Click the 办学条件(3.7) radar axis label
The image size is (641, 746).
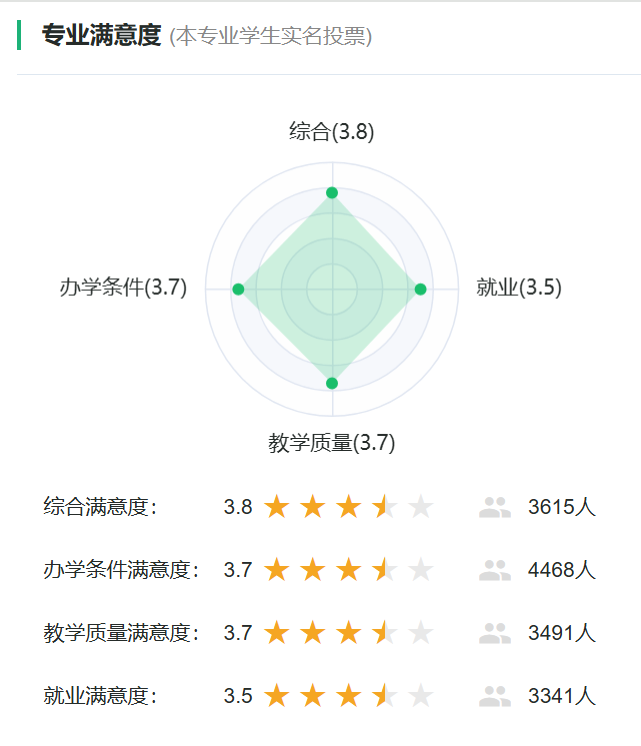coord(123,288)
